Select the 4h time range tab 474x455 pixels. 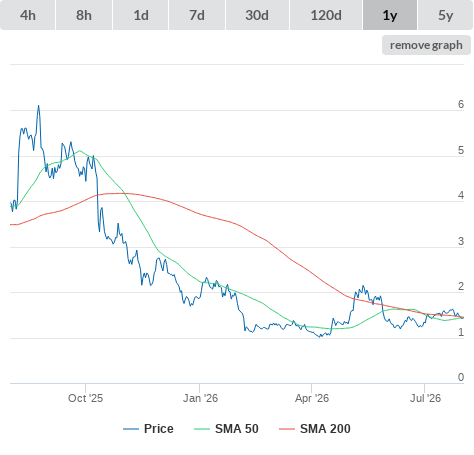click(28, 15)
